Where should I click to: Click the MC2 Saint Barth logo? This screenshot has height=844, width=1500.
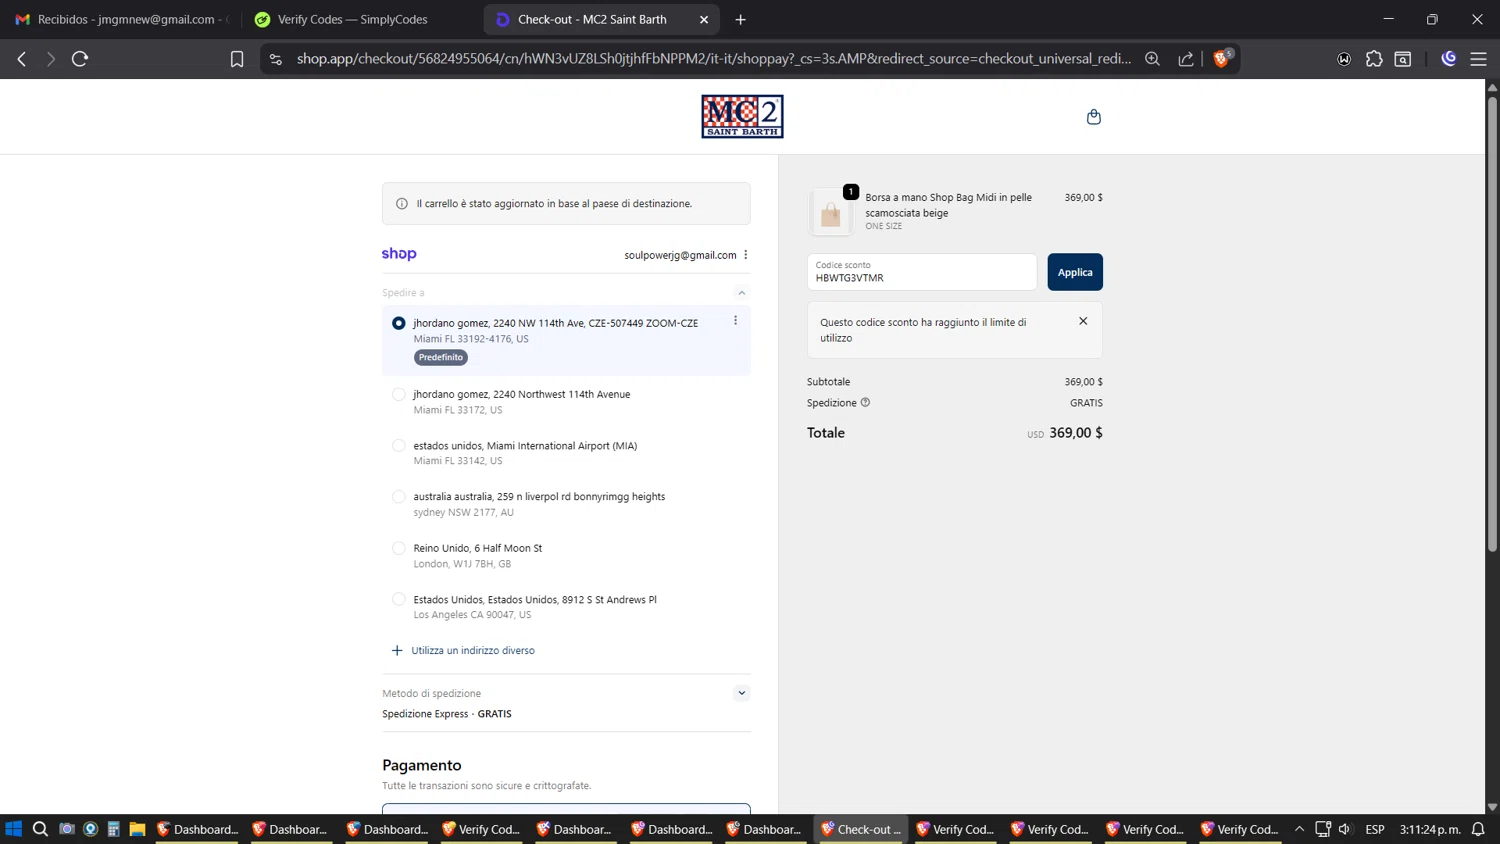click(742, 116)
